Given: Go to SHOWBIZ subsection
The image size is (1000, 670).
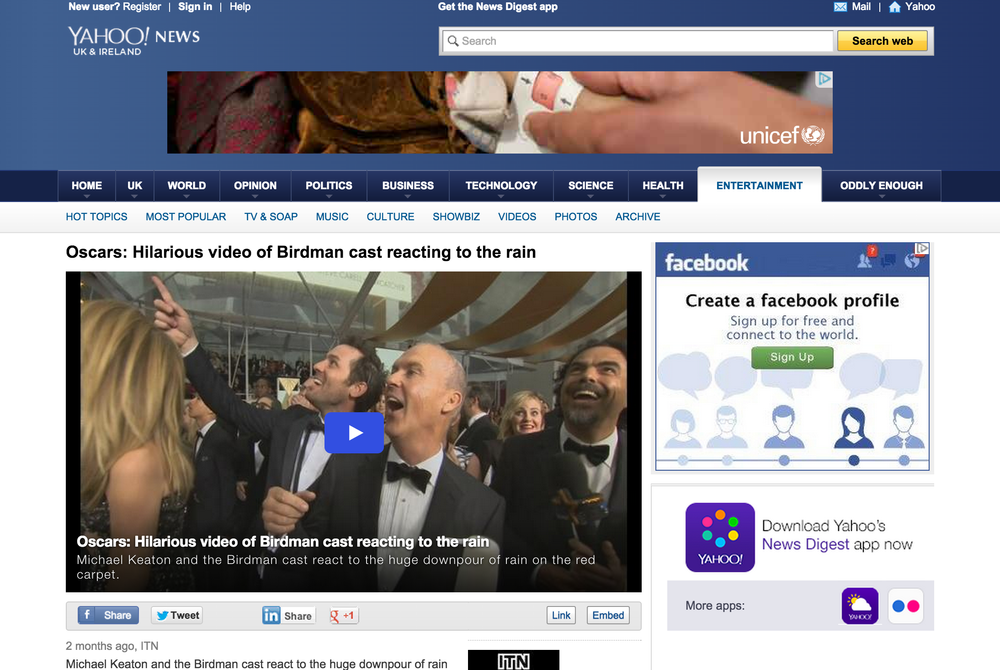Looking at the screenshot, I should pos(456,217).
